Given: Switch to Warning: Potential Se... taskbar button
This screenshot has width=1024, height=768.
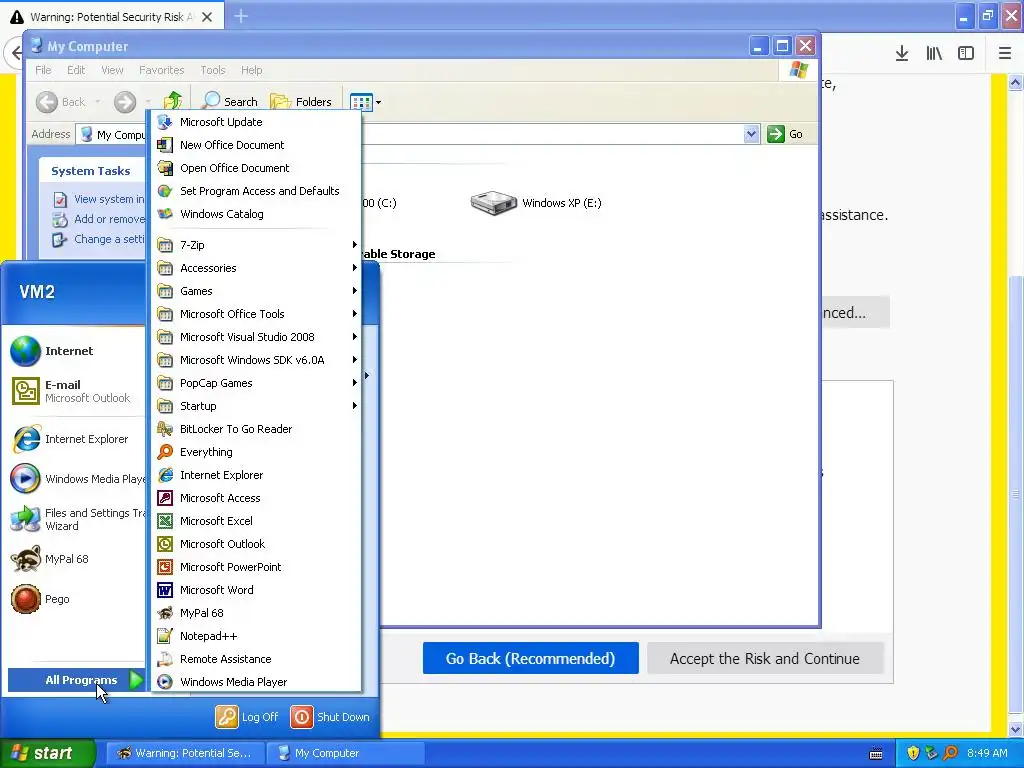Looking at the screenshot, I should [x=185, y=753].
